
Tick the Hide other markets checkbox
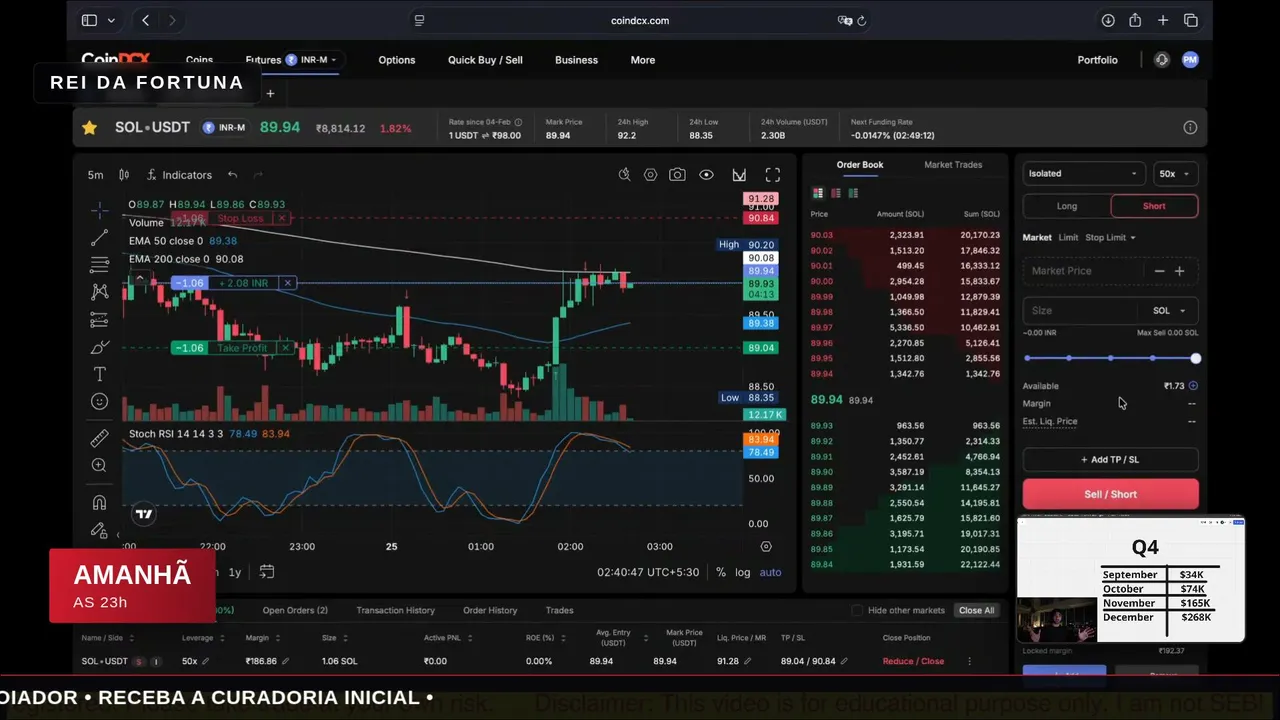(x=857, y=610)
